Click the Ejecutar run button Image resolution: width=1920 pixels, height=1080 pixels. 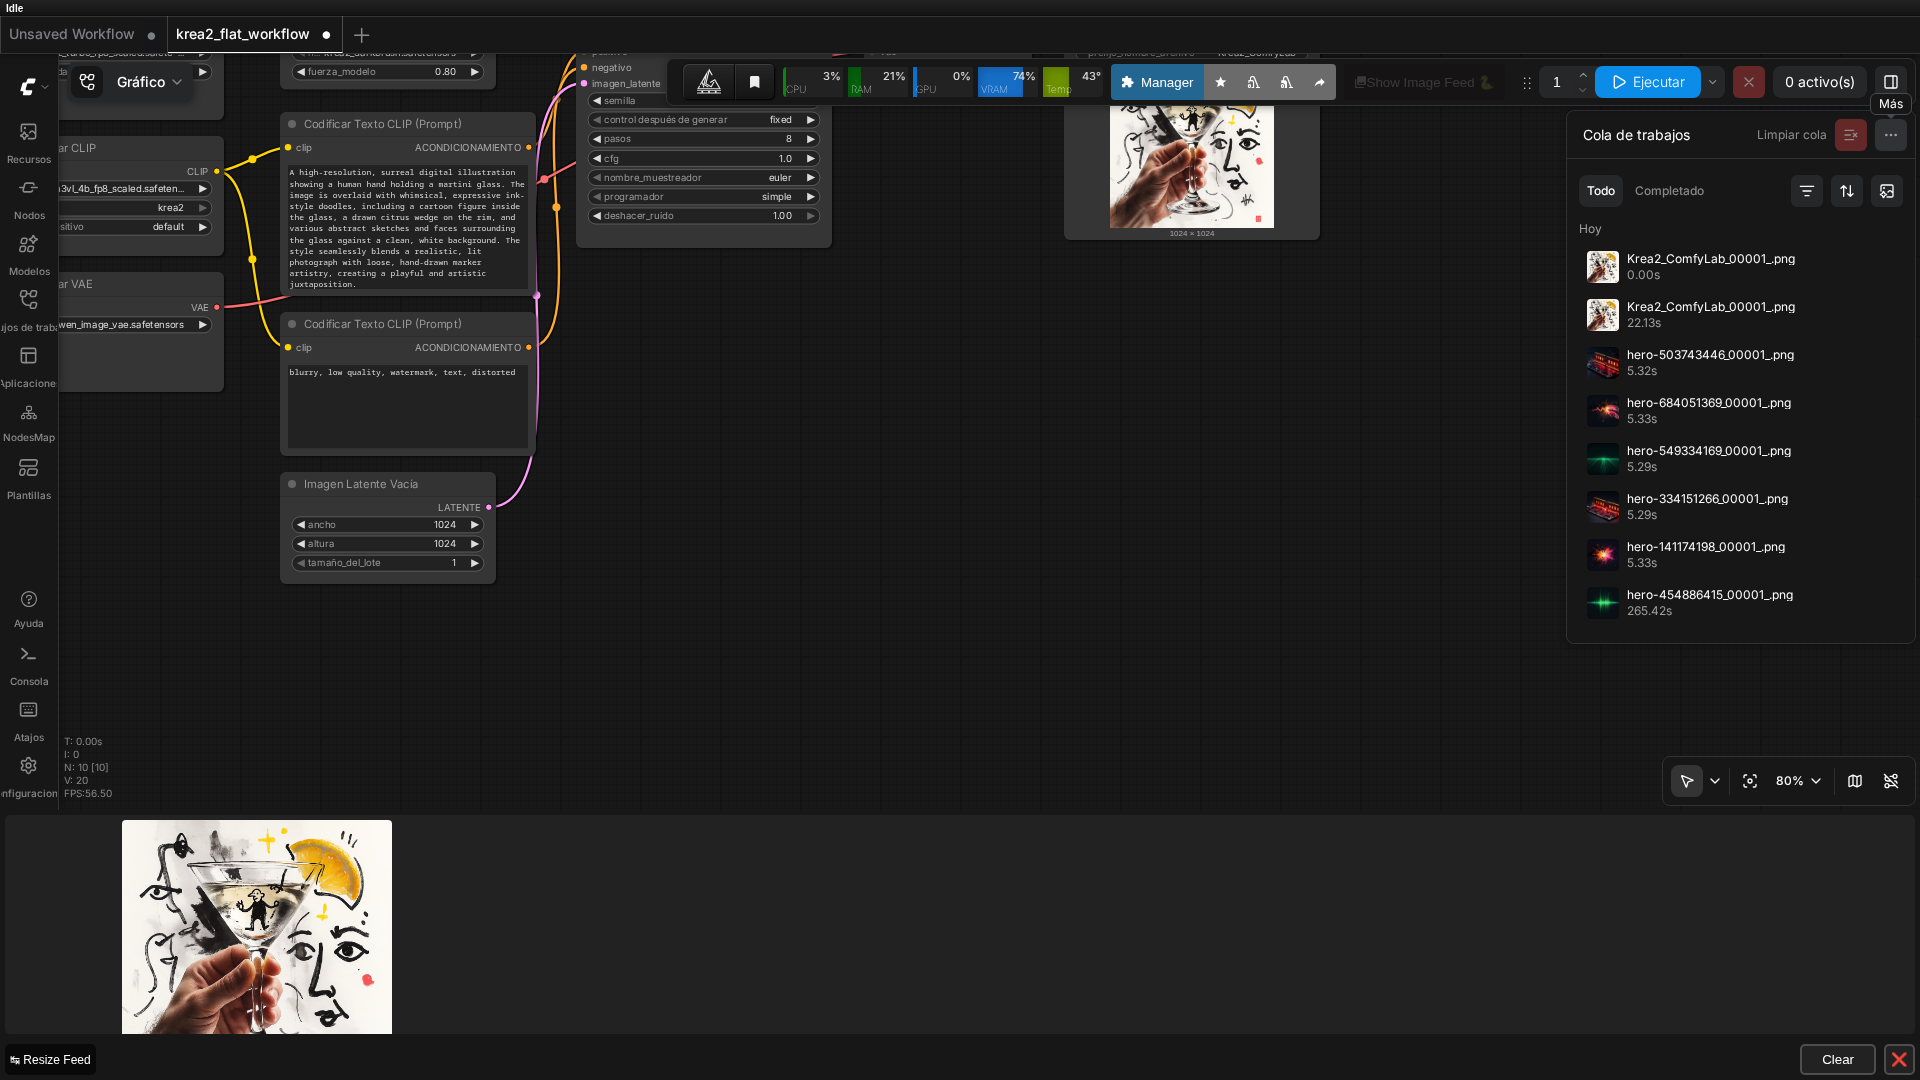coord(1647,82)
